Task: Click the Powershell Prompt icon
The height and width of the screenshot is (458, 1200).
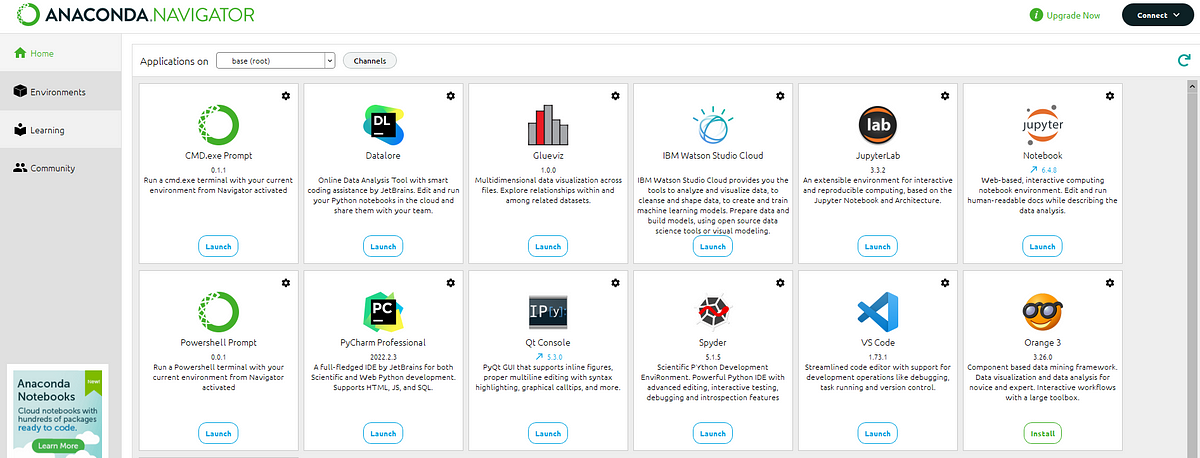Action: [217, 312]
